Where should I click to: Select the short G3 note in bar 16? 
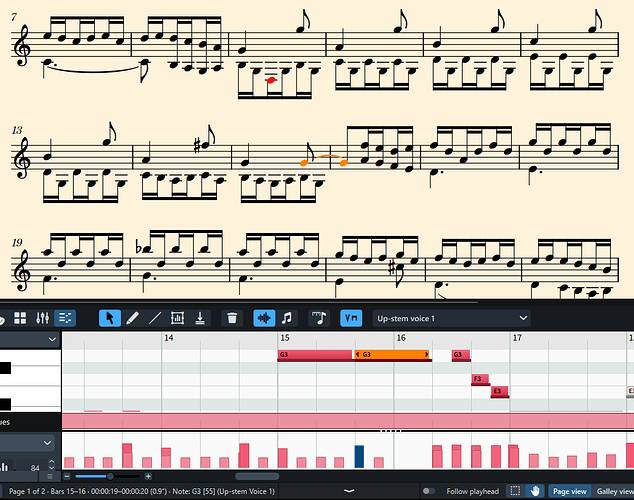click(461, 354)
